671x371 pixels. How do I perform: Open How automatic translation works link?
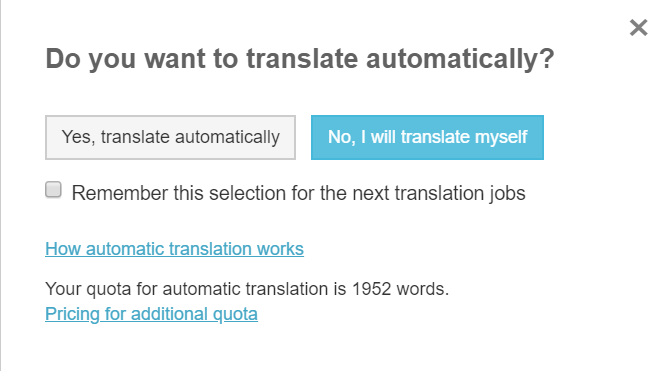175,249
